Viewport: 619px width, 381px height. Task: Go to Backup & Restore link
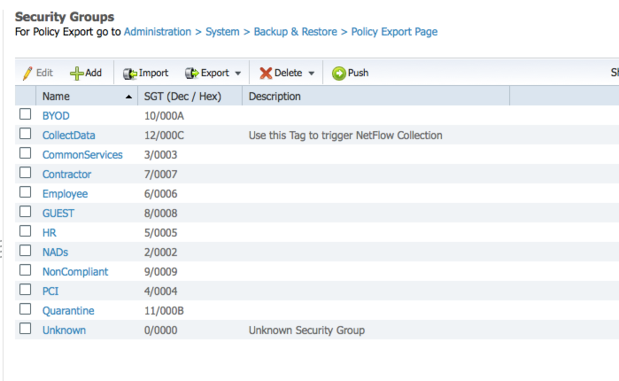click(x=295, y=32)
